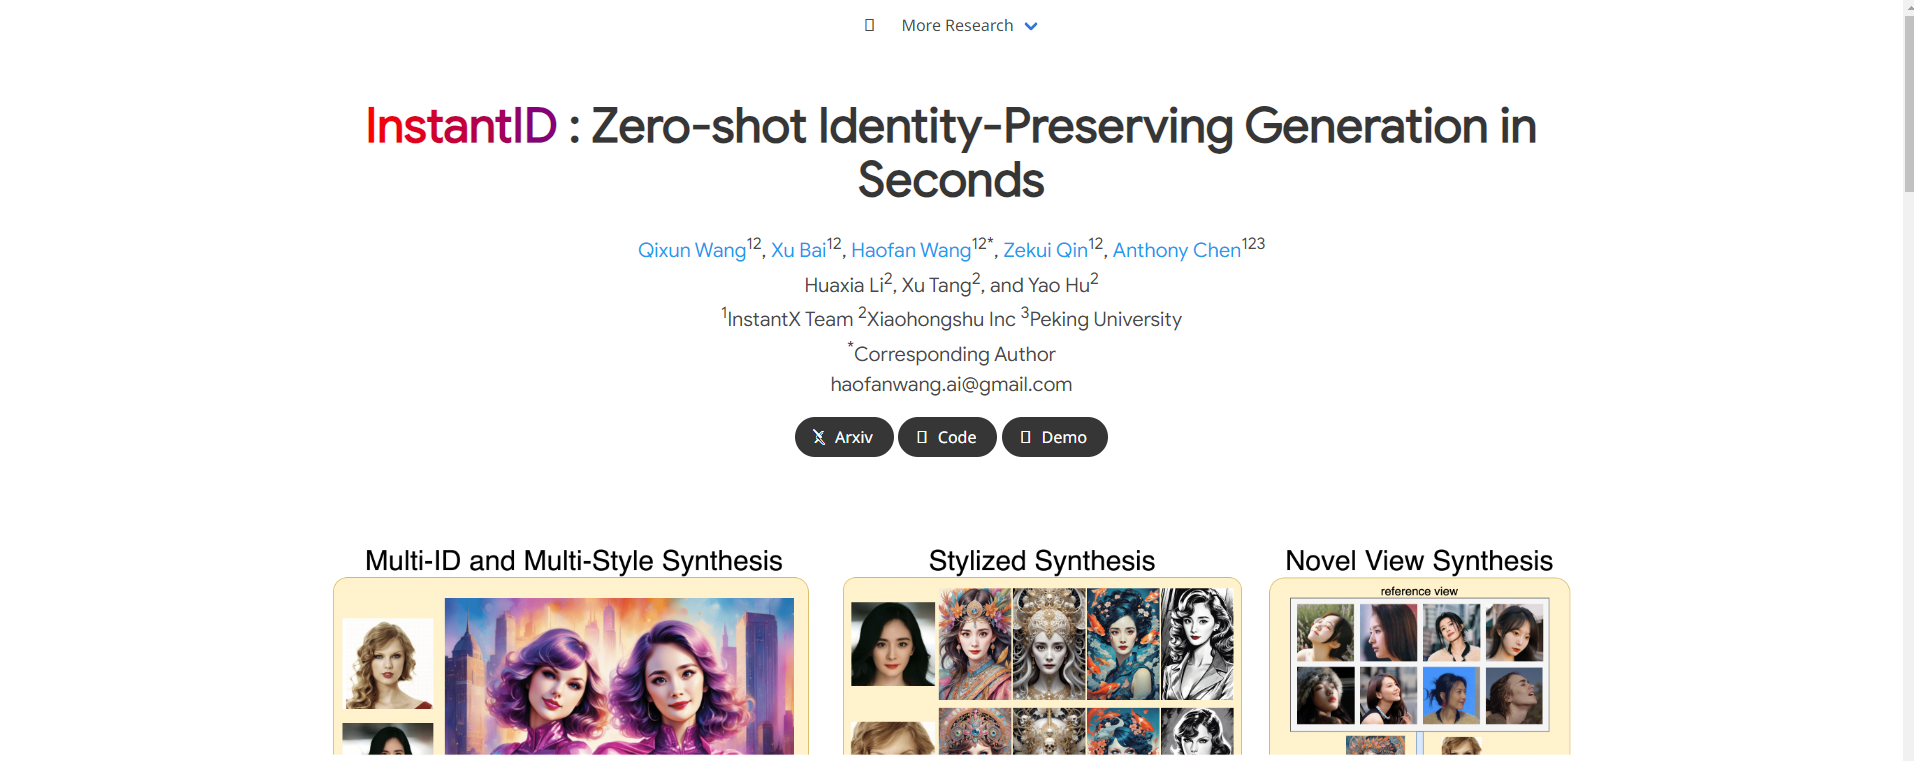
Task: Go to Anthony Chen's author link
Action: [x=1176, y=250]
